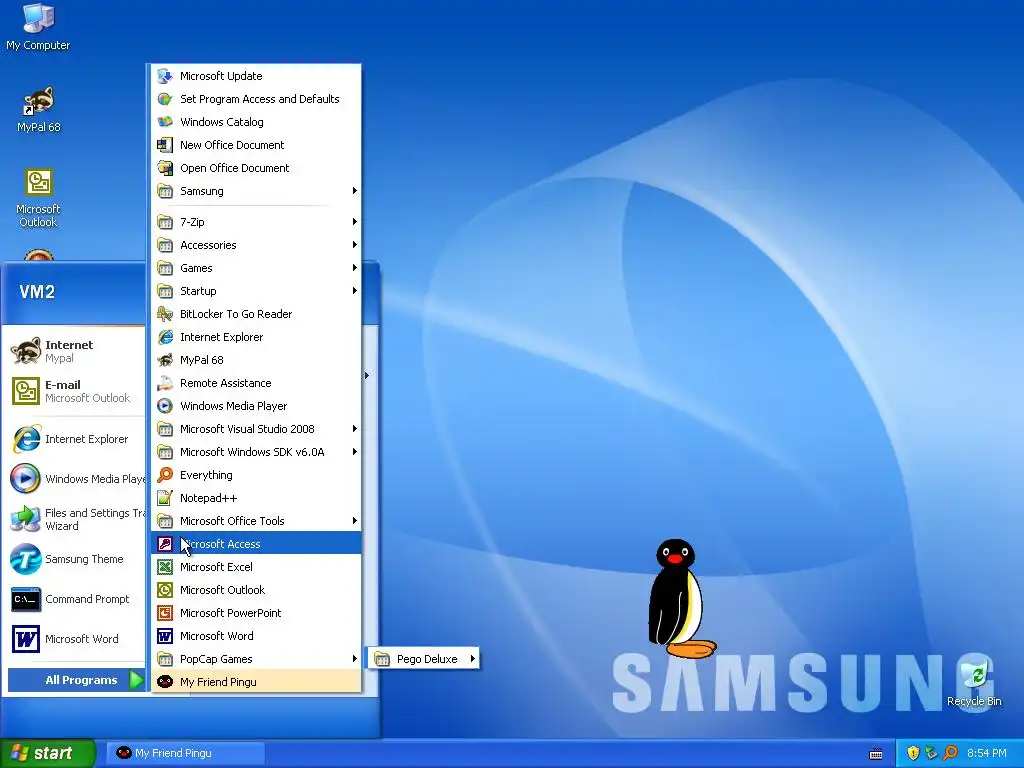Click the Remote Assistance icon
The width and height of the screenshot is (1024, 768).
click(165, 383)
